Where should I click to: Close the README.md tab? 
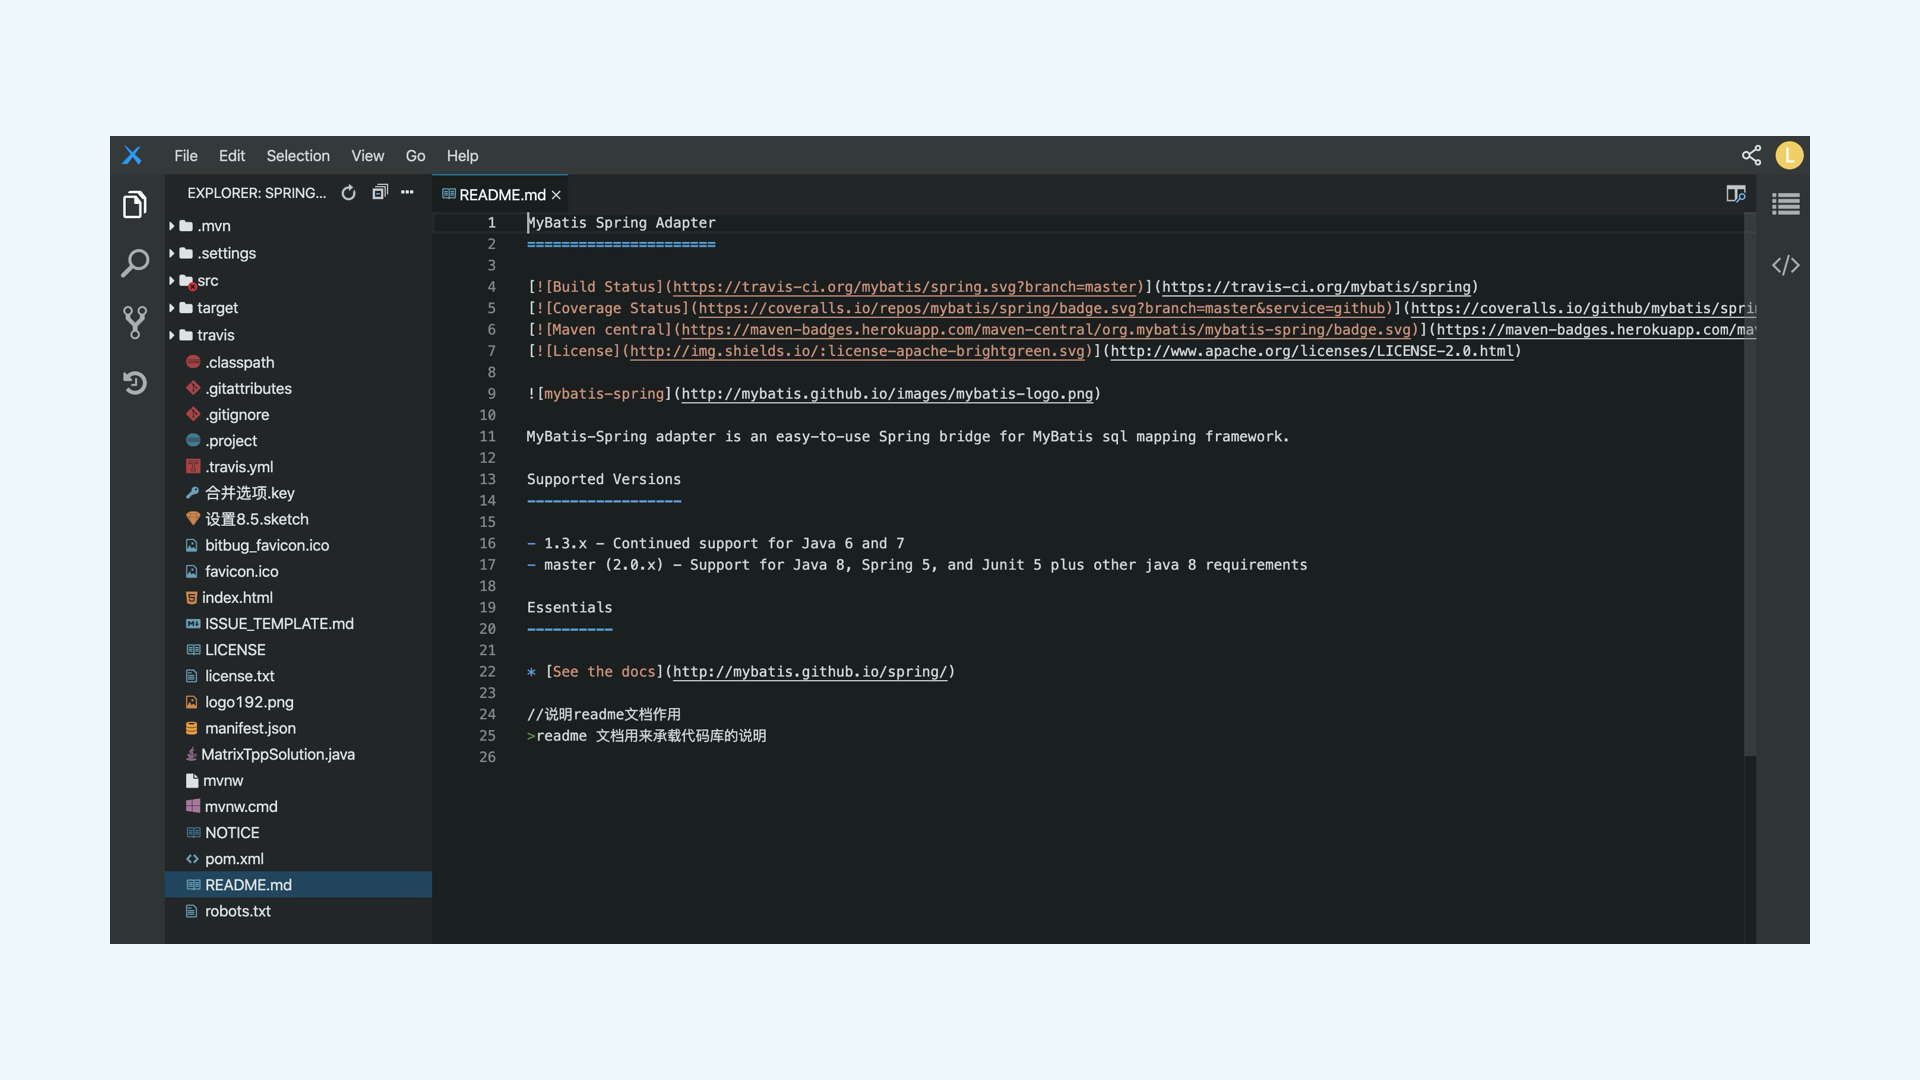pos(556,195)
